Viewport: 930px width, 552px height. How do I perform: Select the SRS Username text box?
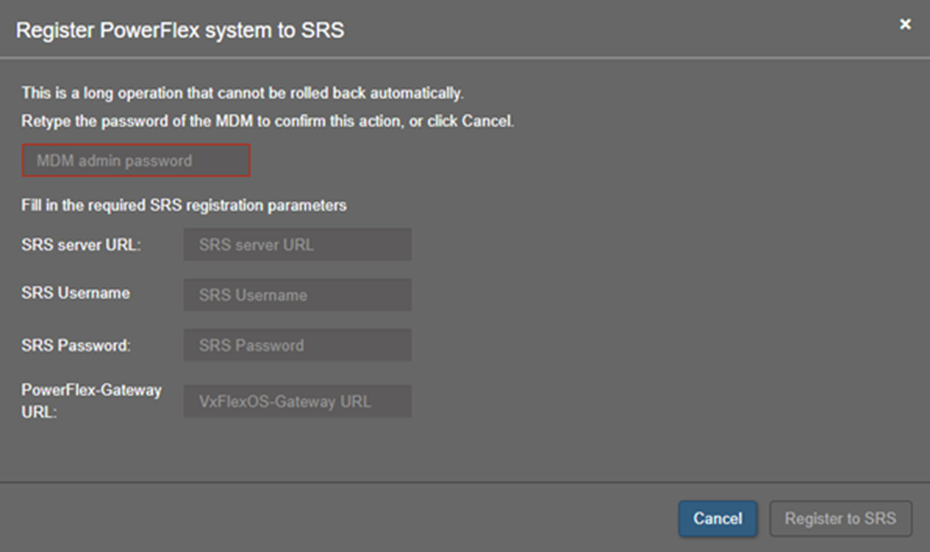[x=297, y=295]
